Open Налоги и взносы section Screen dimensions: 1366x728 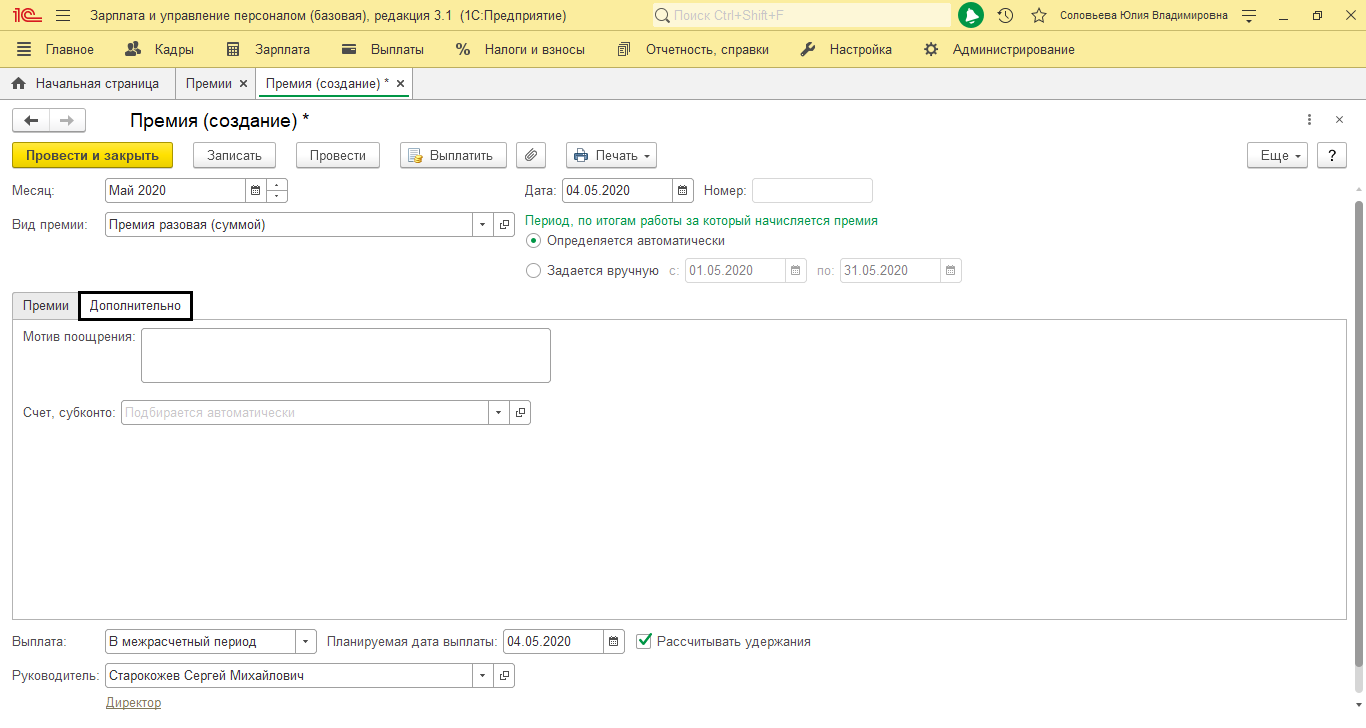[520, 49]
